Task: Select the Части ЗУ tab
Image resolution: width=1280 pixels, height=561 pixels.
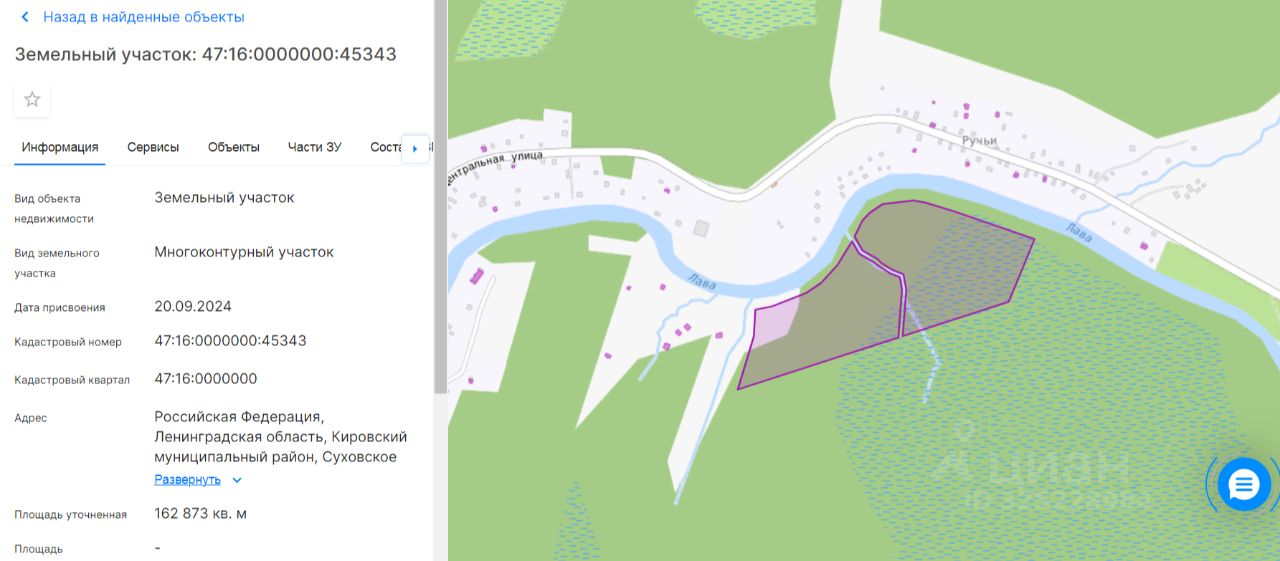Action: tap(315, 147)
